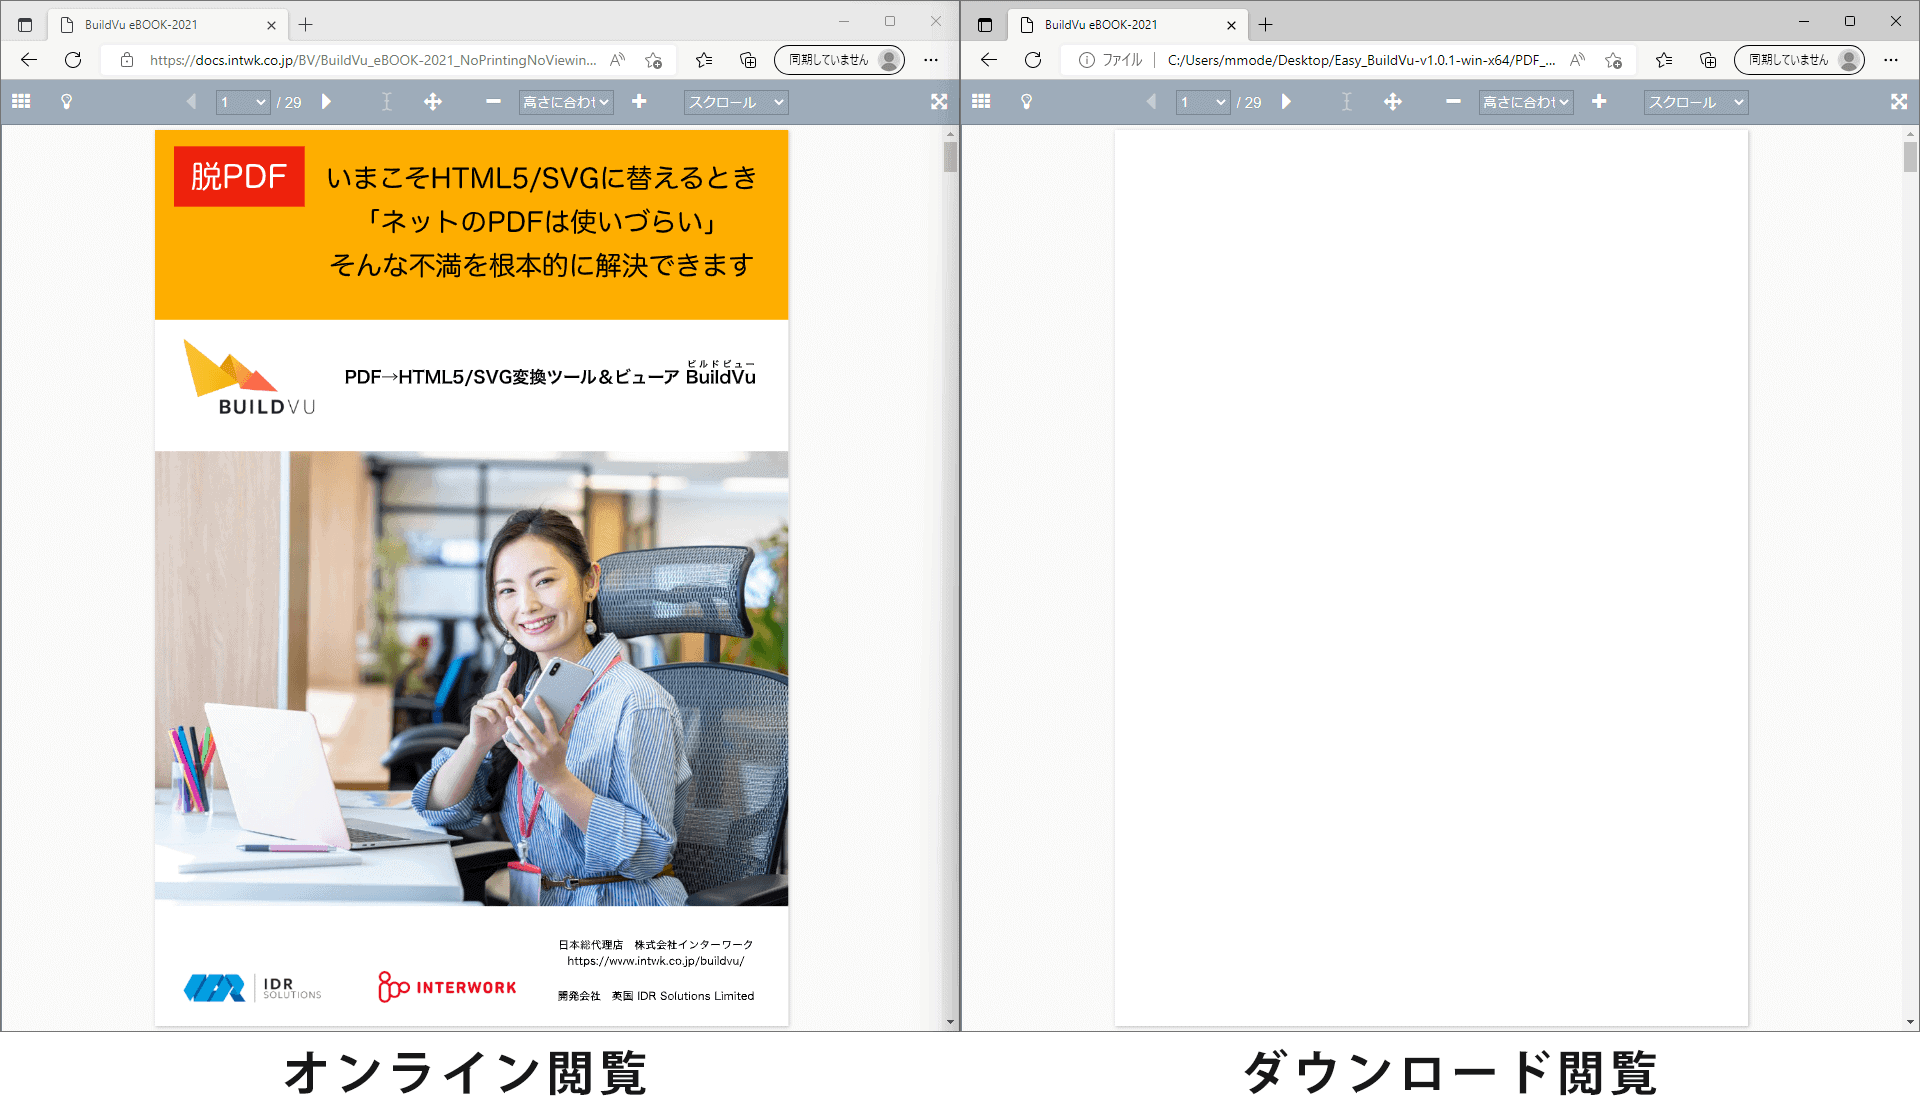The image size is (1920, 1116).
Task: Open page number dropdown in left viewer
Action: tap(243, 102)
